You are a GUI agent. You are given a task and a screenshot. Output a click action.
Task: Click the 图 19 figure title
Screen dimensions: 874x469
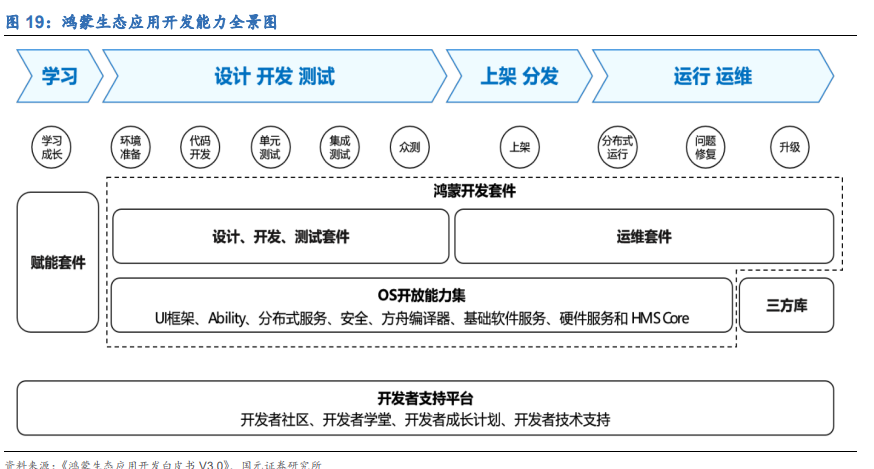[x=142, y=22]
